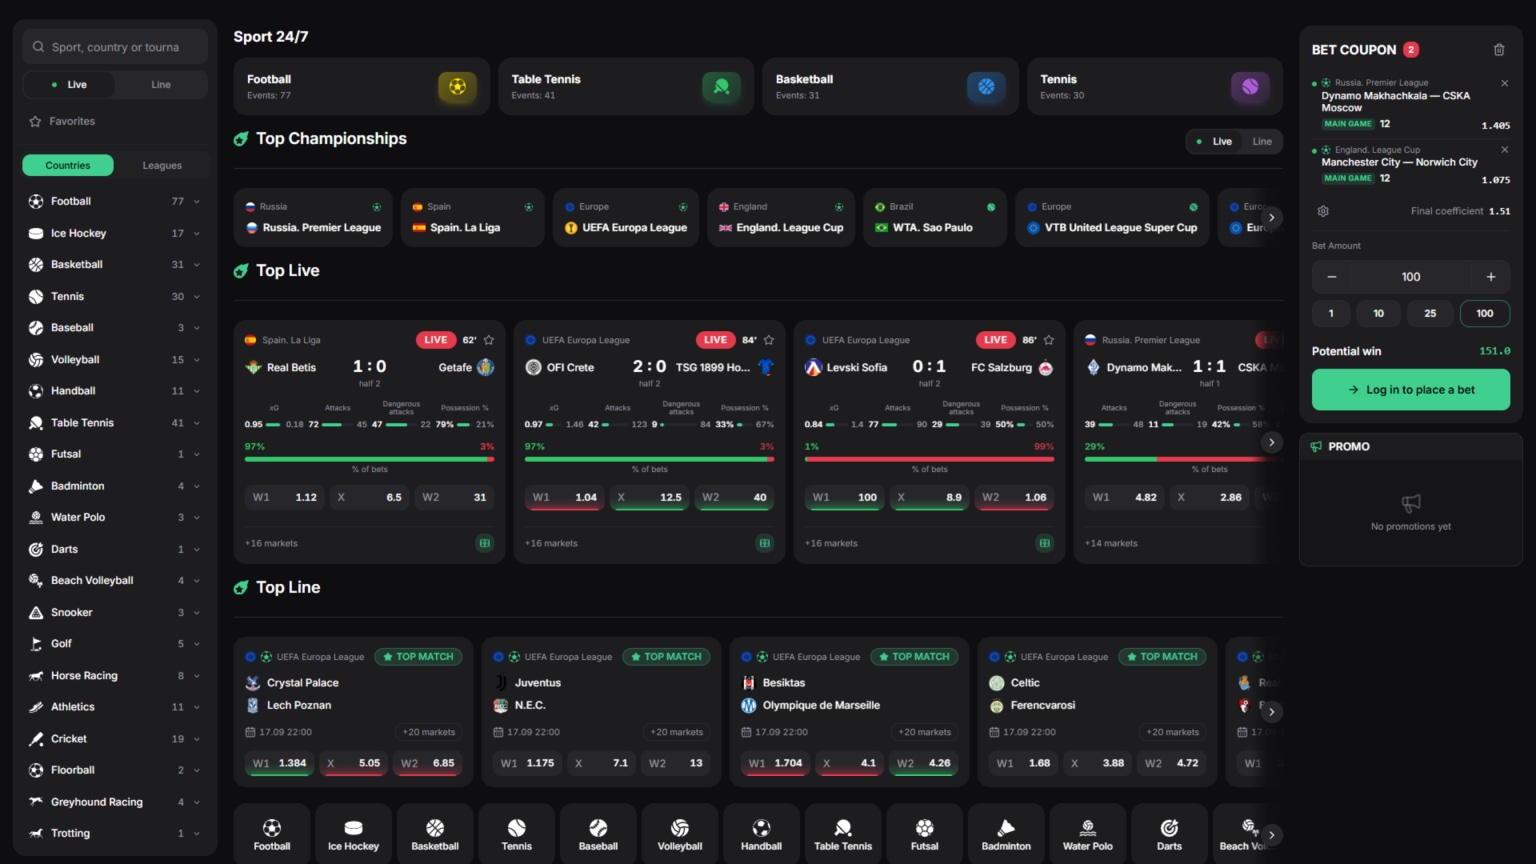Choose 100 quick bet amount
1536x864 pixels.
click(x=1485, y=313)
